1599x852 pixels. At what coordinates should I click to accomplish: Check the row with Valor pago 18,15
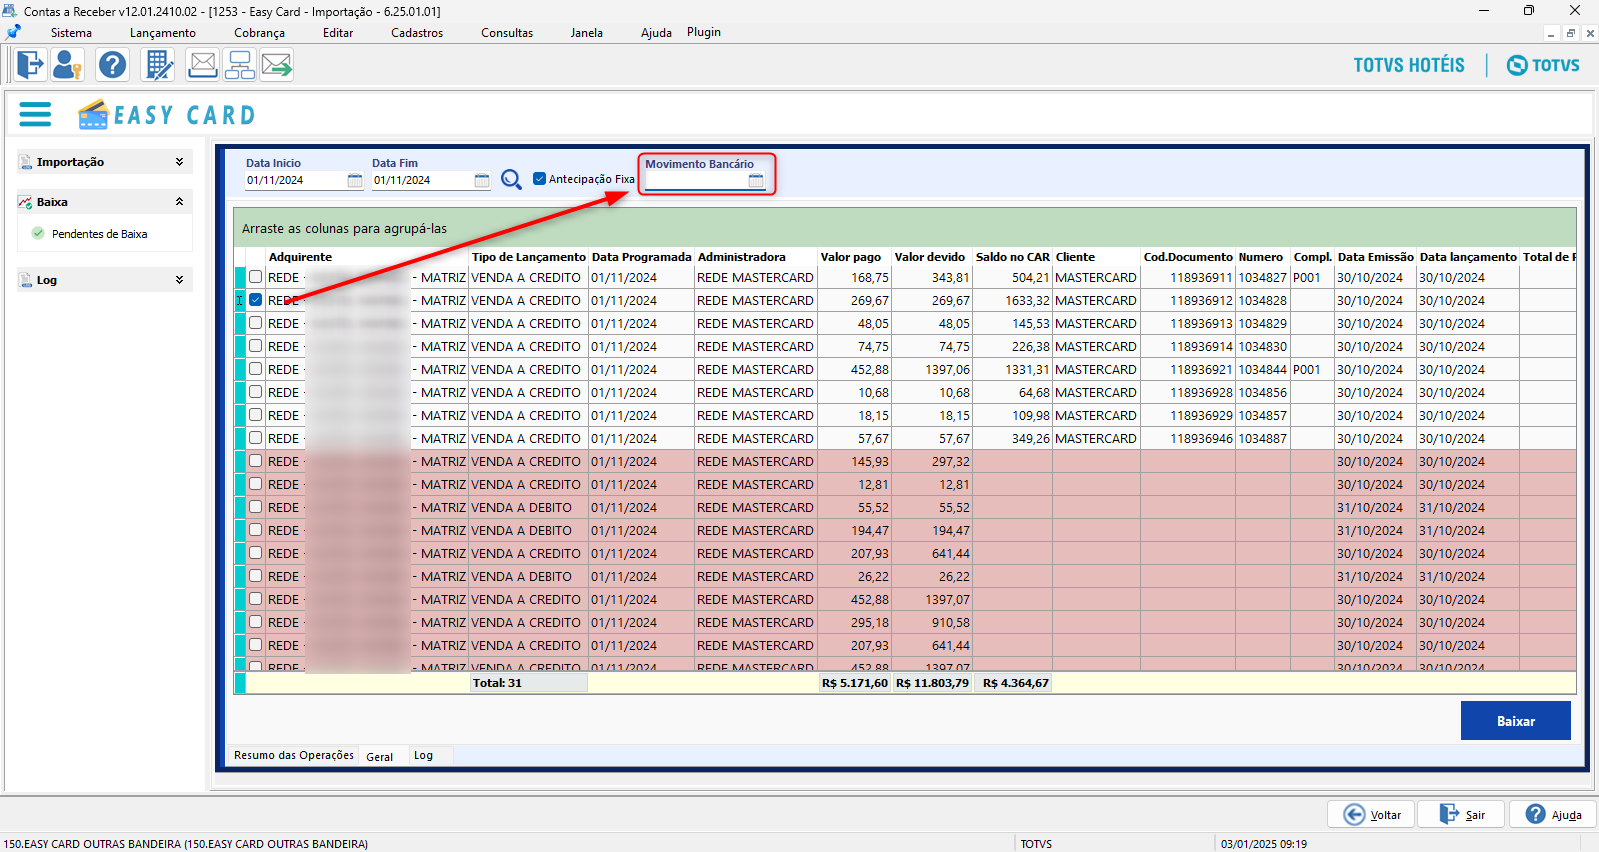point(256,415)
